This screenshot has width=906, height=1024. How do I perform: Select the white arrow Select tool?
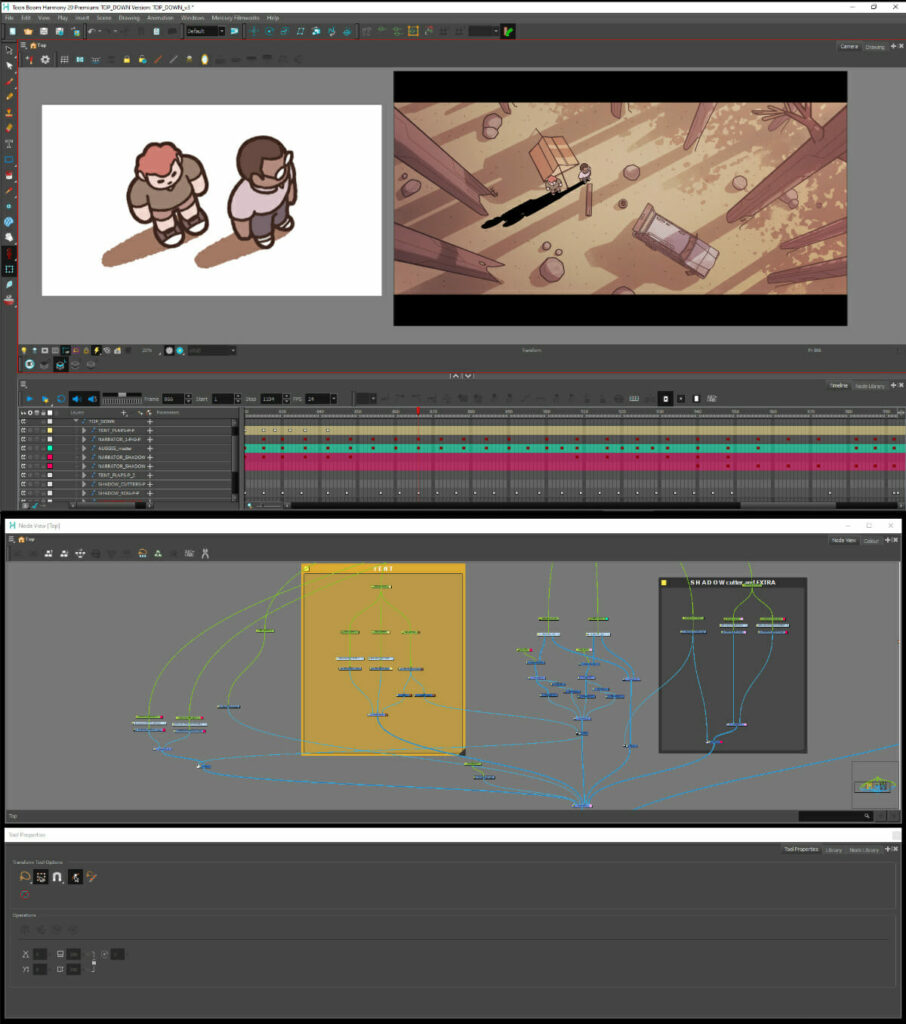9,66
